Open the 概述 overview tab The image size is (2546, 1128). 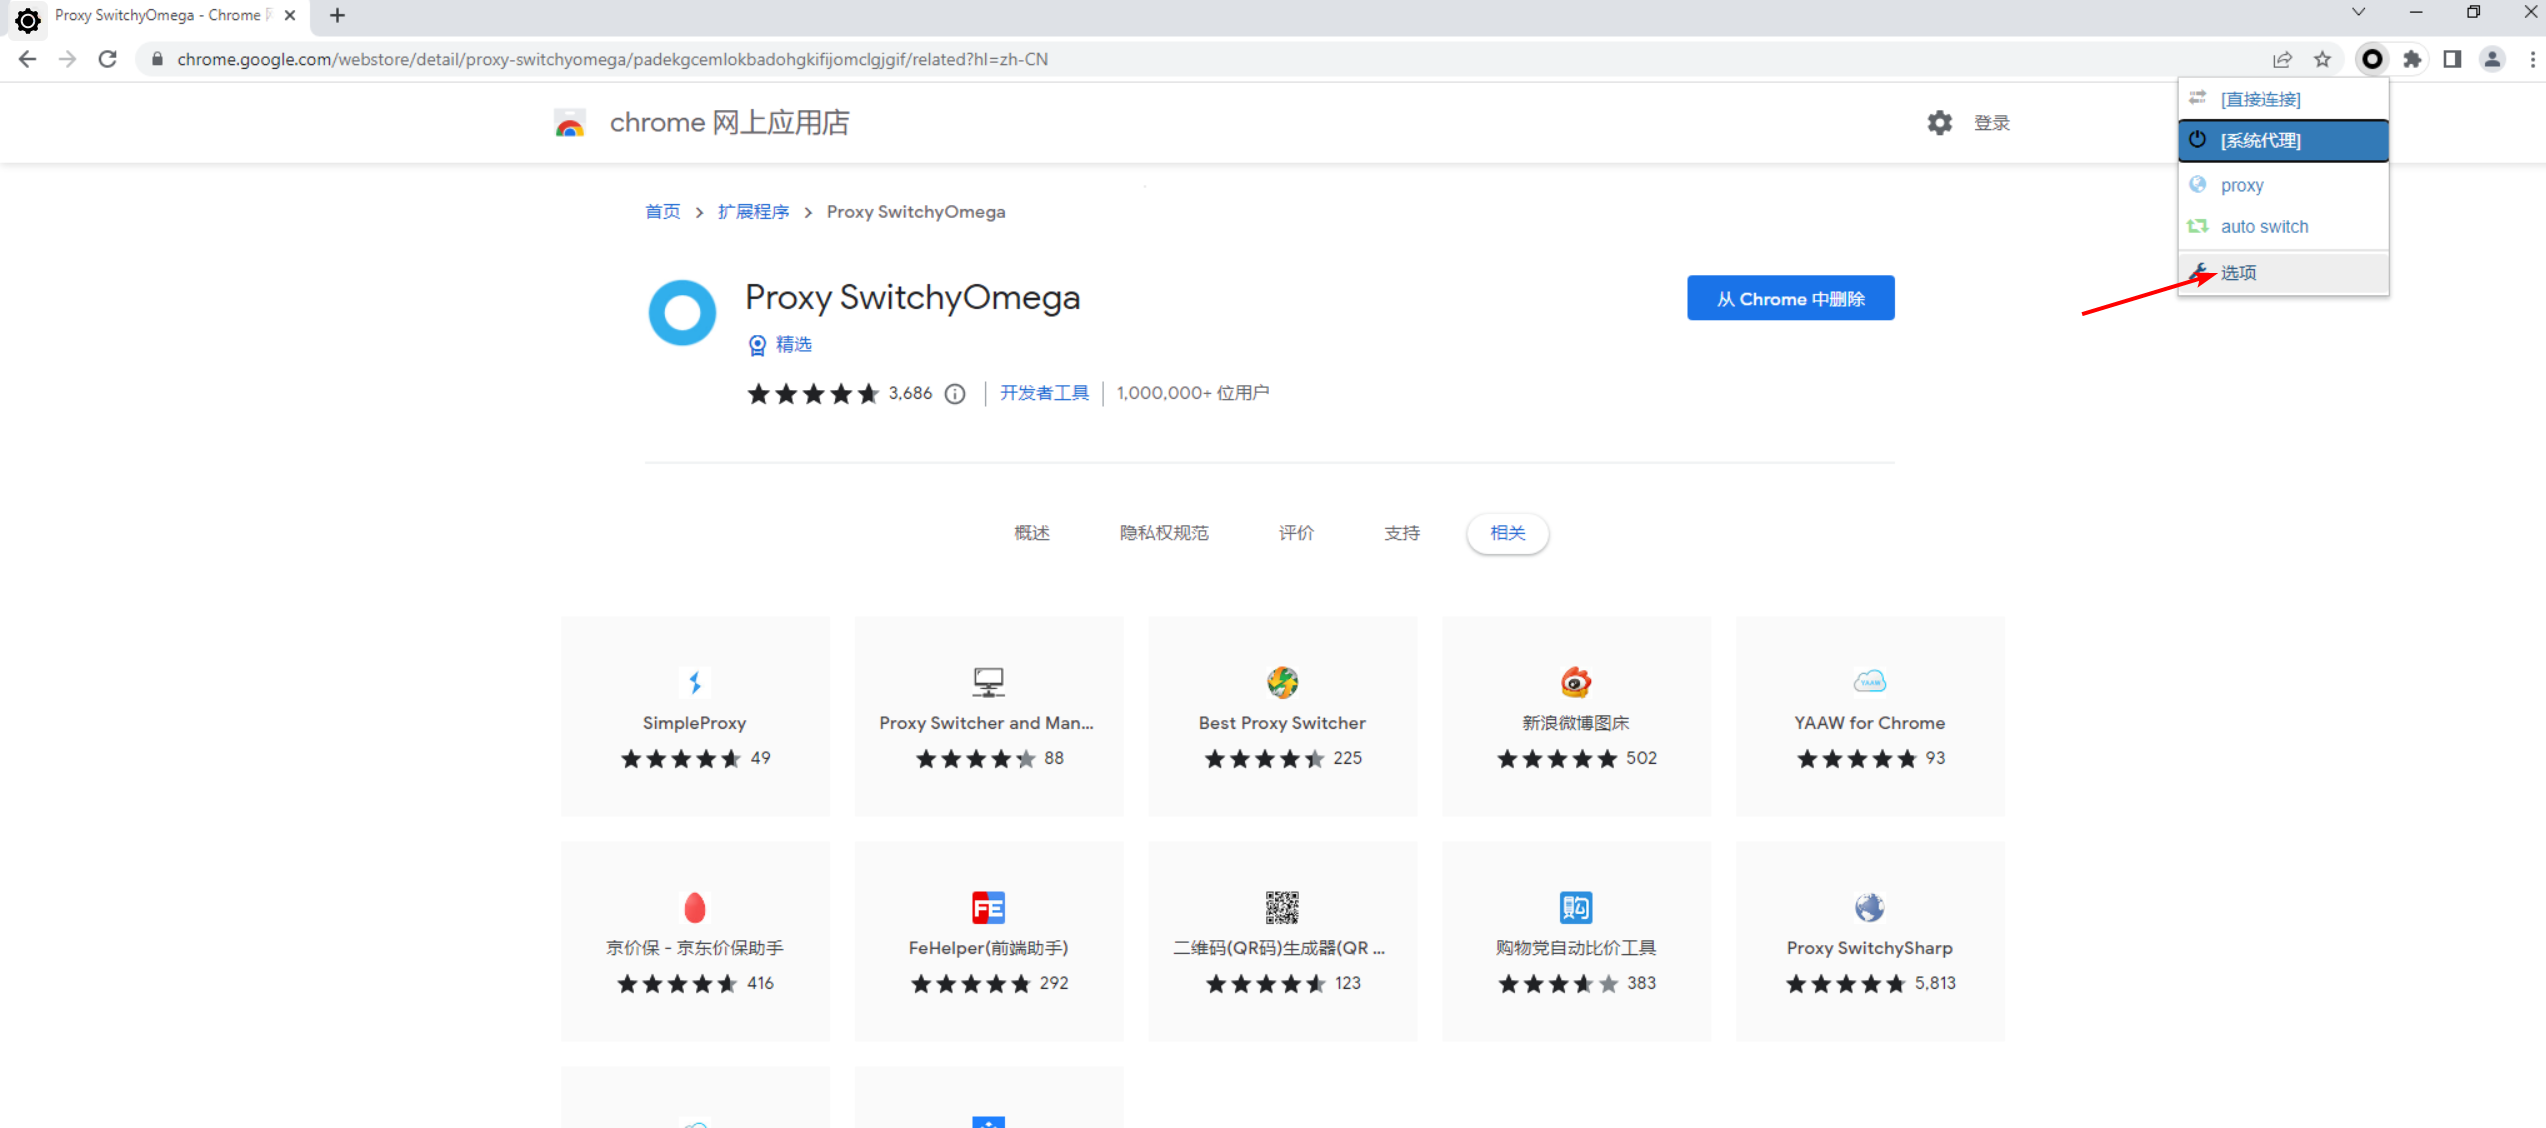(1031, 533)
